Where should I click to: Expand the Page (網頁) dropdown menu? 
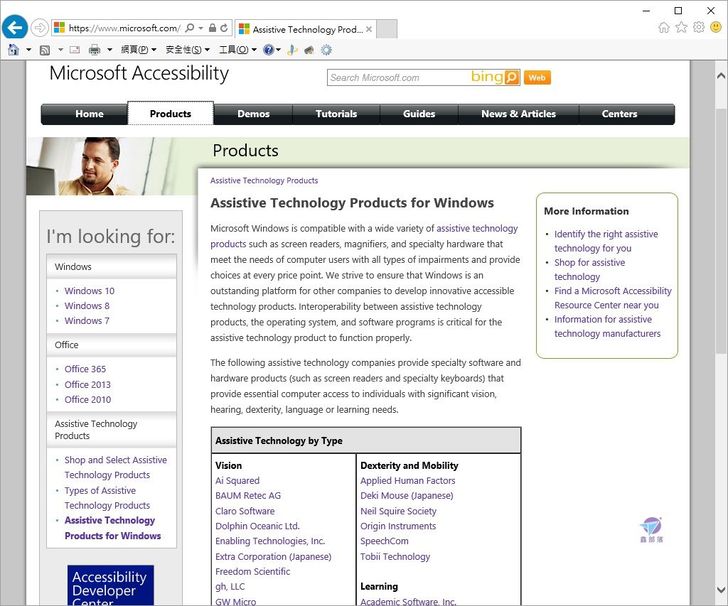tap(138, 49)
